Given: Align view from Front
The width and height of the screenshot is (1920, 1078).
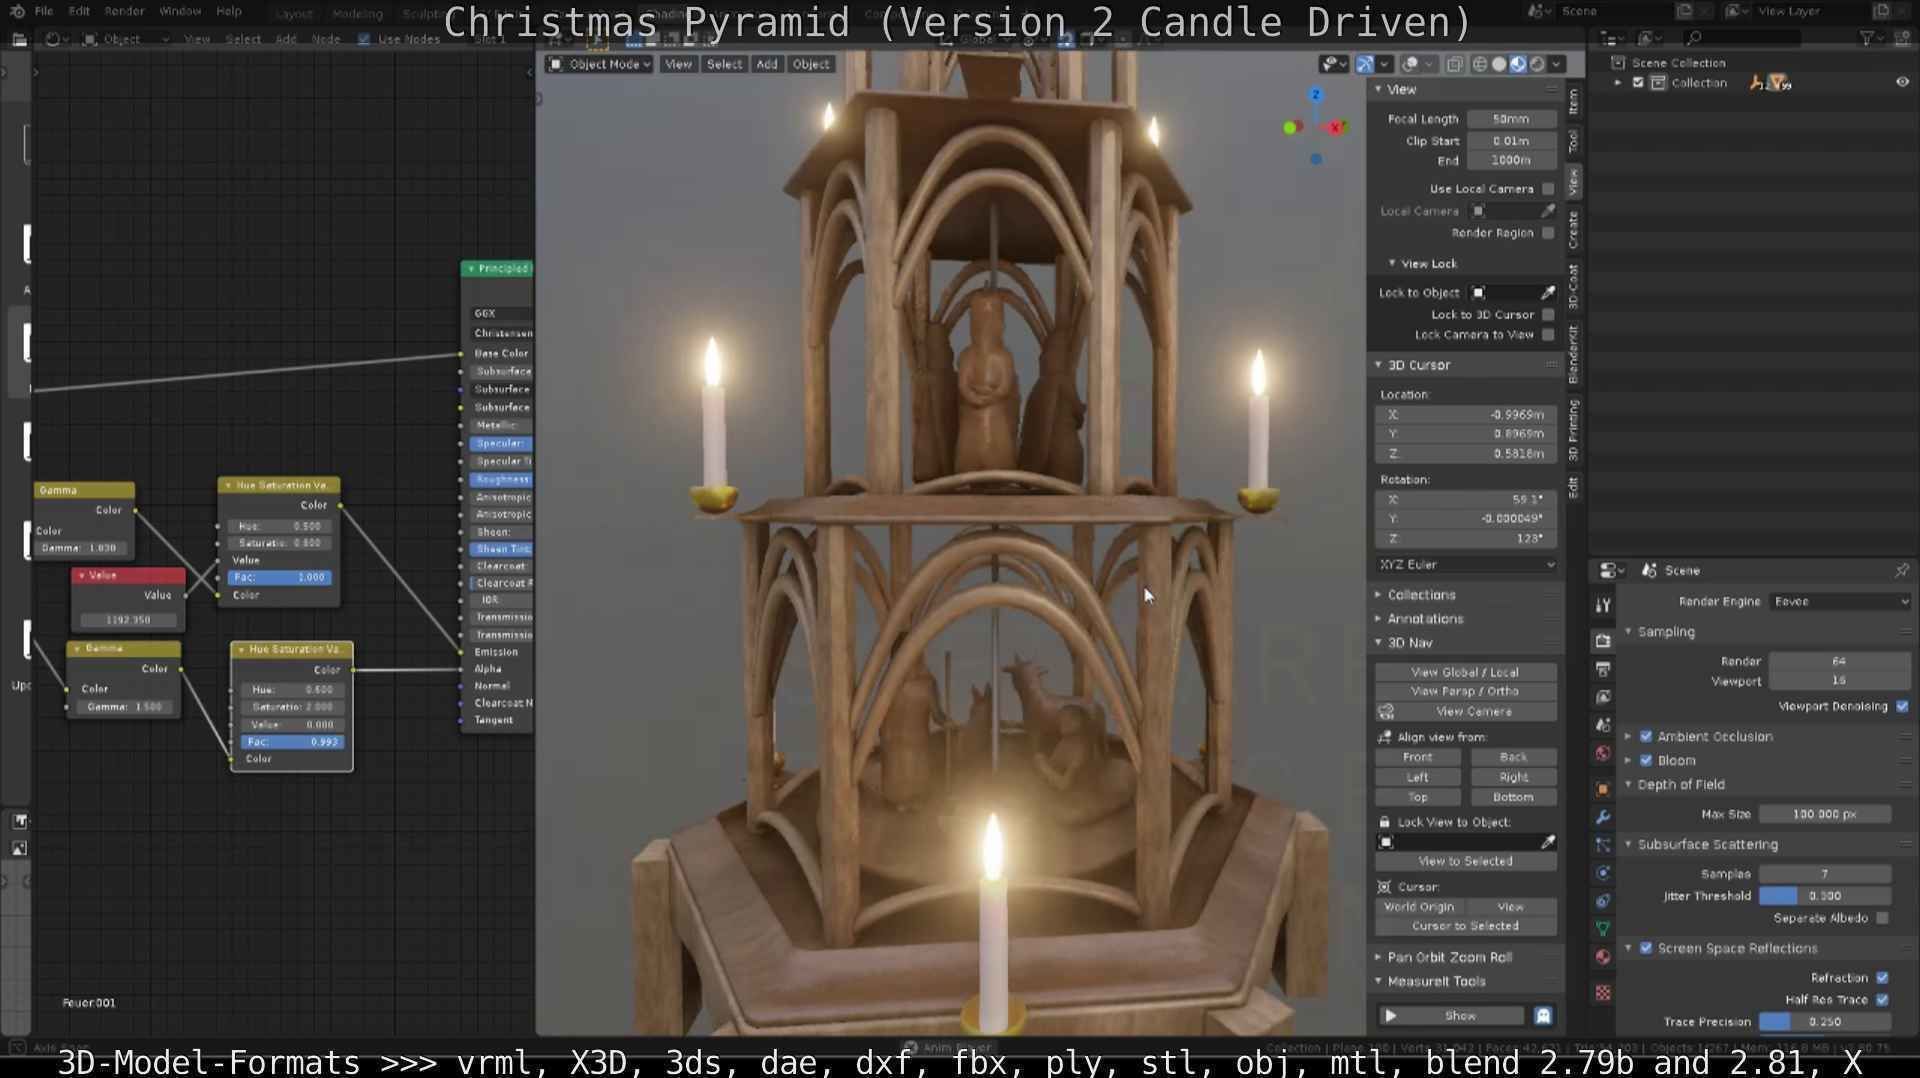Looking at the screenshot, I should pos(1417,758).
